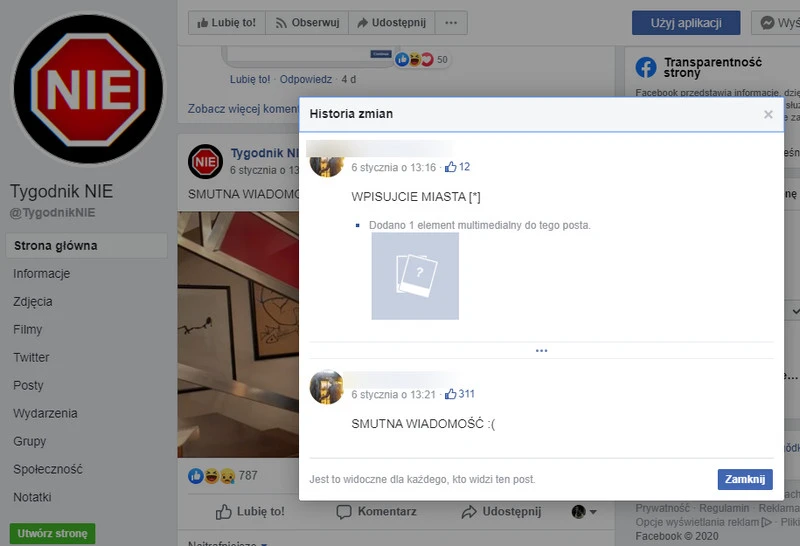Select Społeczność in the left menu
Image resolution: width=800 pixels, height=546 pixels.
coord(47,469)
